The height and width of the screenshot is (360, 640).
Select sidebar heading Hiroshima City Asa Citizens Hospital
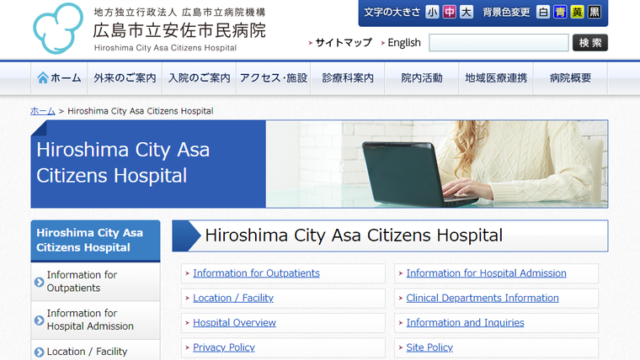(96, 240)
